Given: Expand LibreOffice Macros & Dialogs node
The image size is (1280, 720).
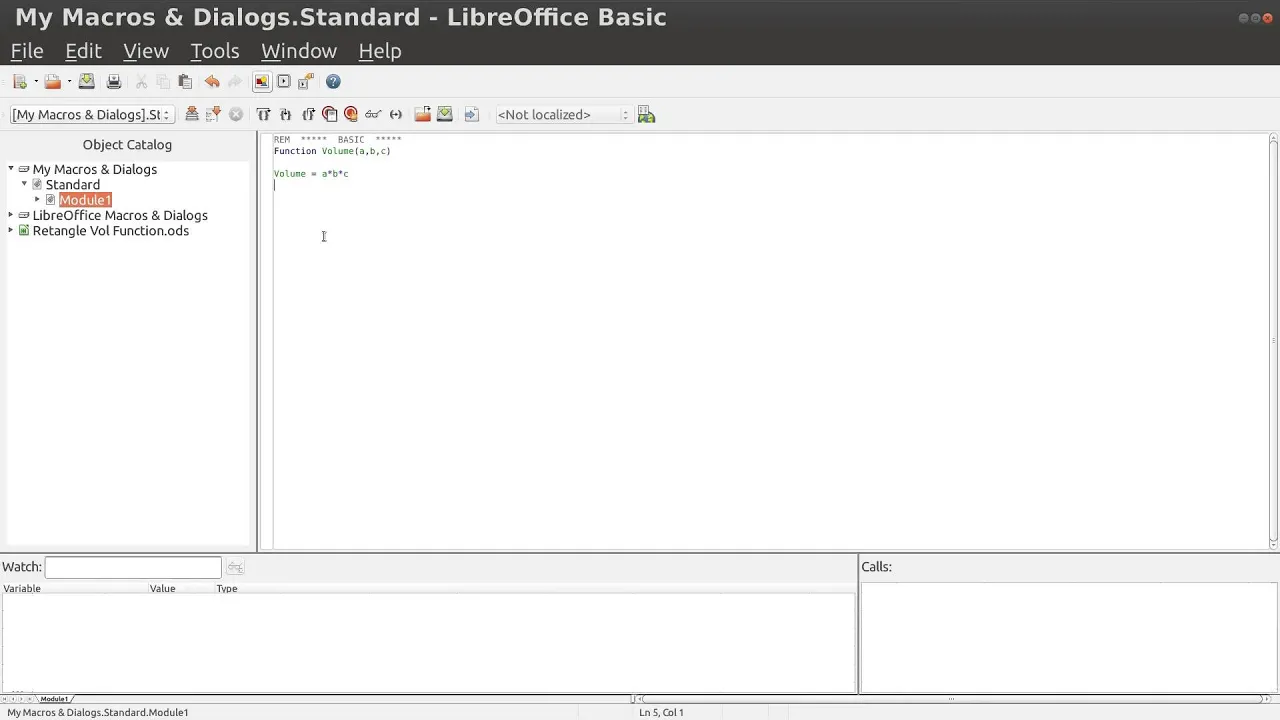Looking at the screenshot, I should [11, 215].
